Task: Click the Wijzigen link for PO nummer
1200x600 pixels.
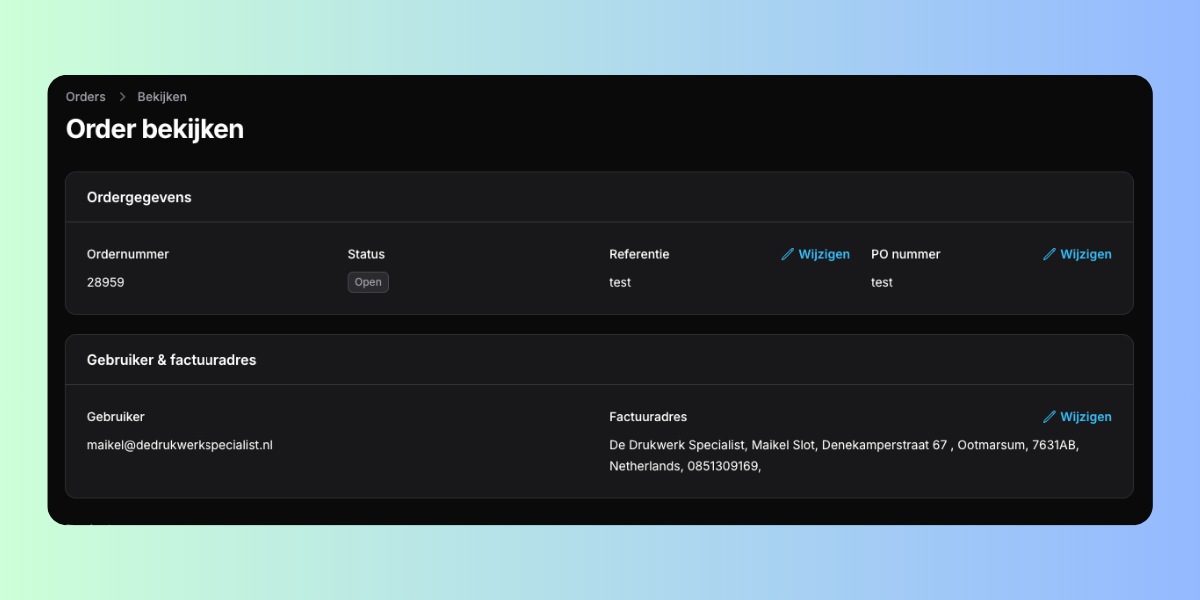Action: (x=1077, y=254)
